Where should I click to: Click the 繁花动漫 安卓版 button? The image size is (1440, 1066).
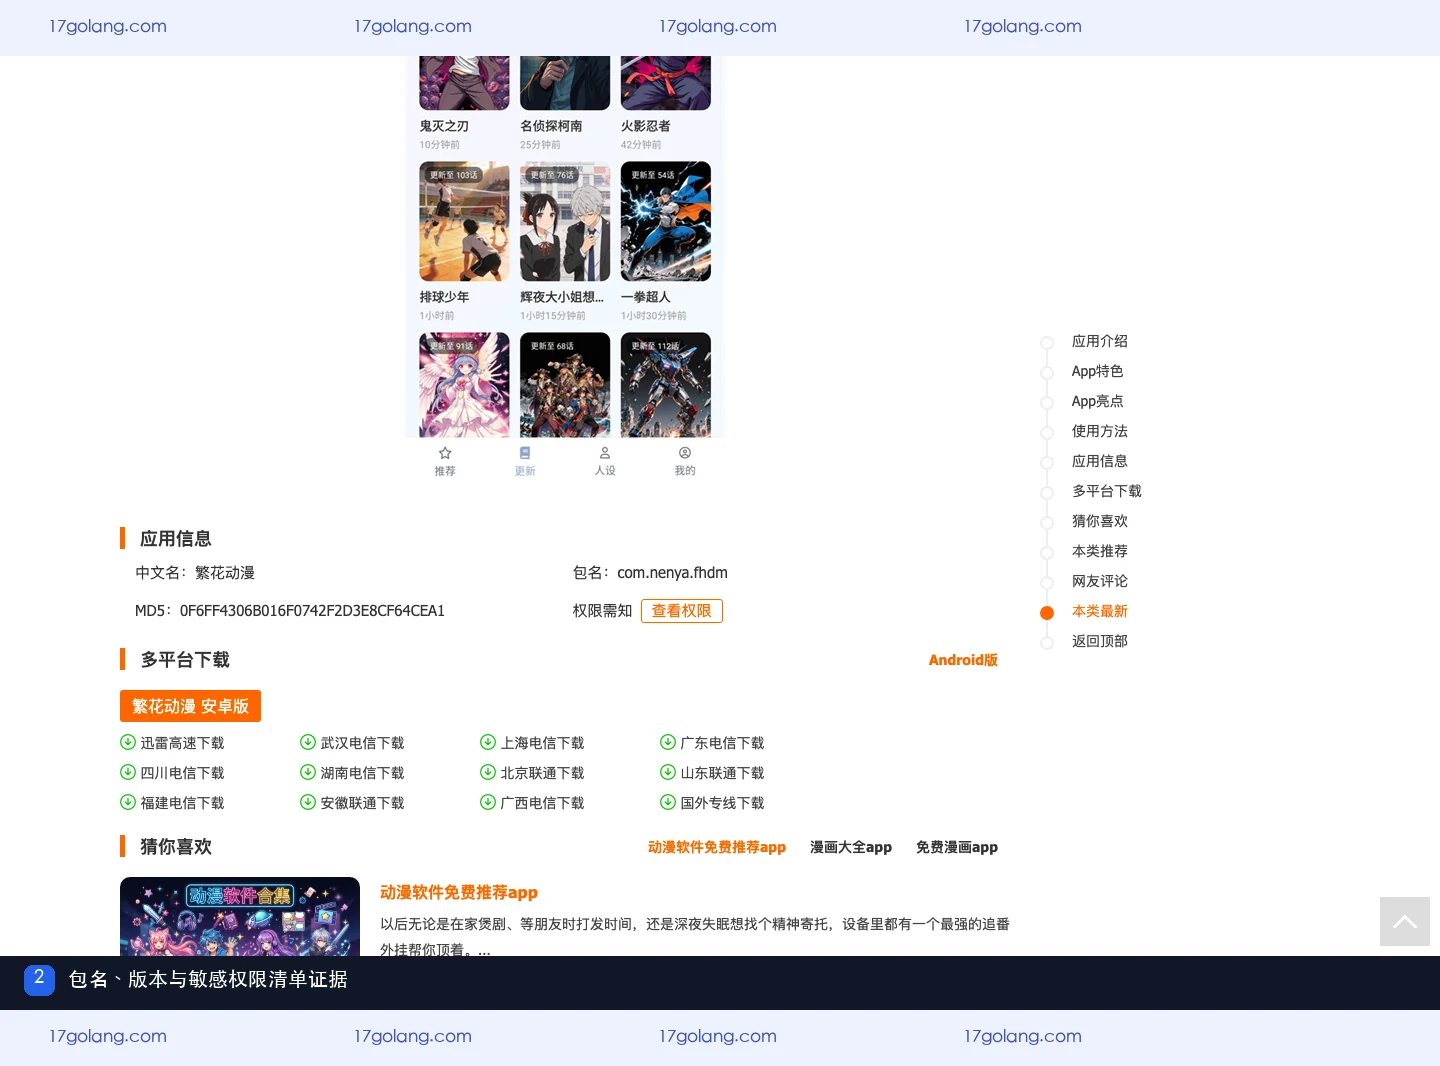[190, 706]
